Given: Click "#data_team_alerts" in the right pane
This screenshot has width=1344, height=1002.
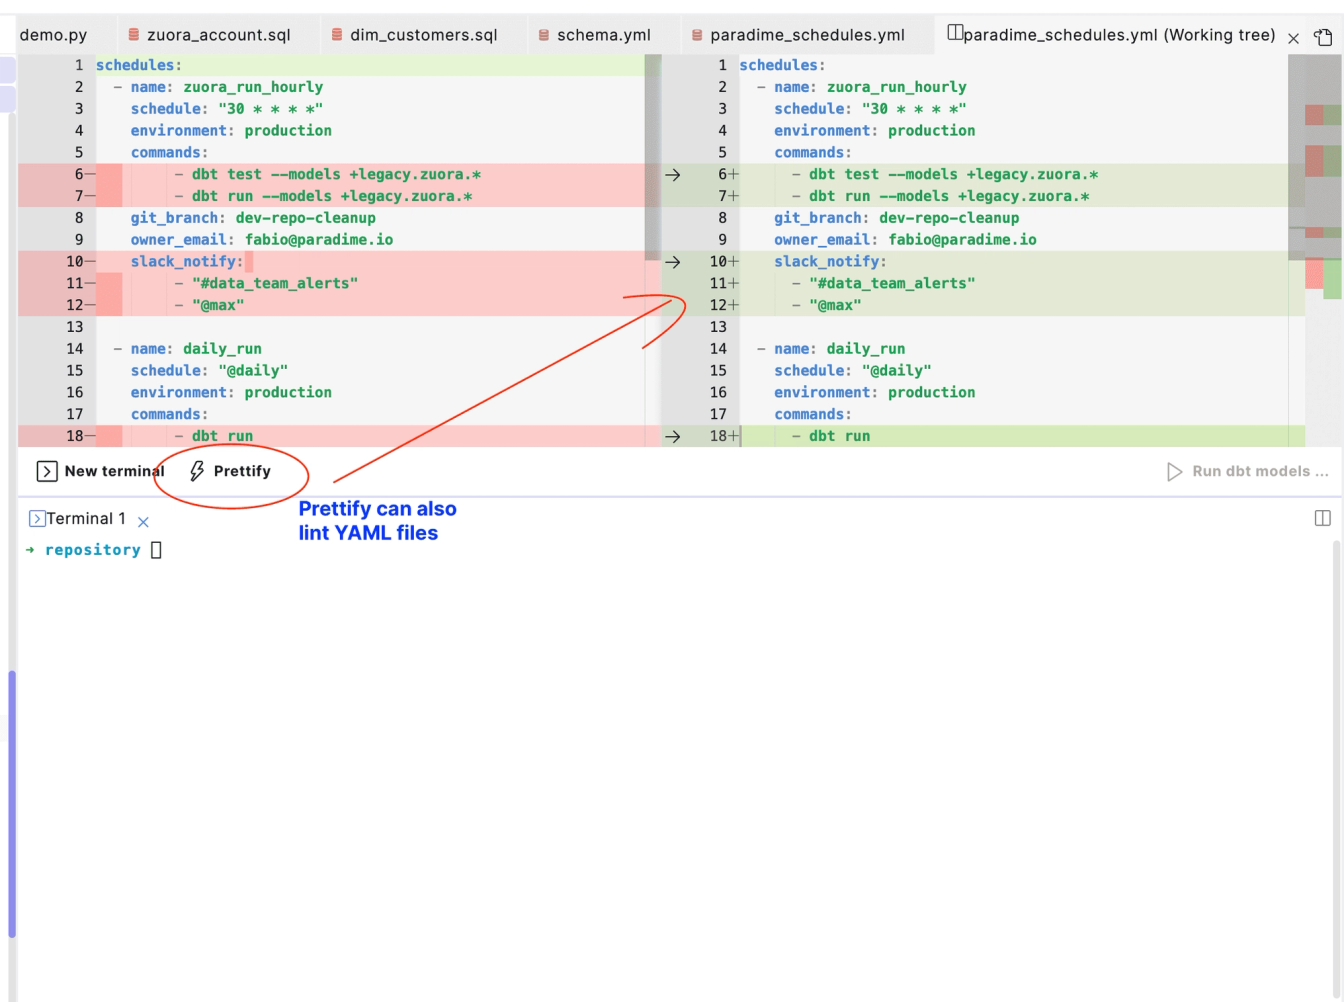Looking at the screenshot, I should pyautogui.click(x=892, y=284).
